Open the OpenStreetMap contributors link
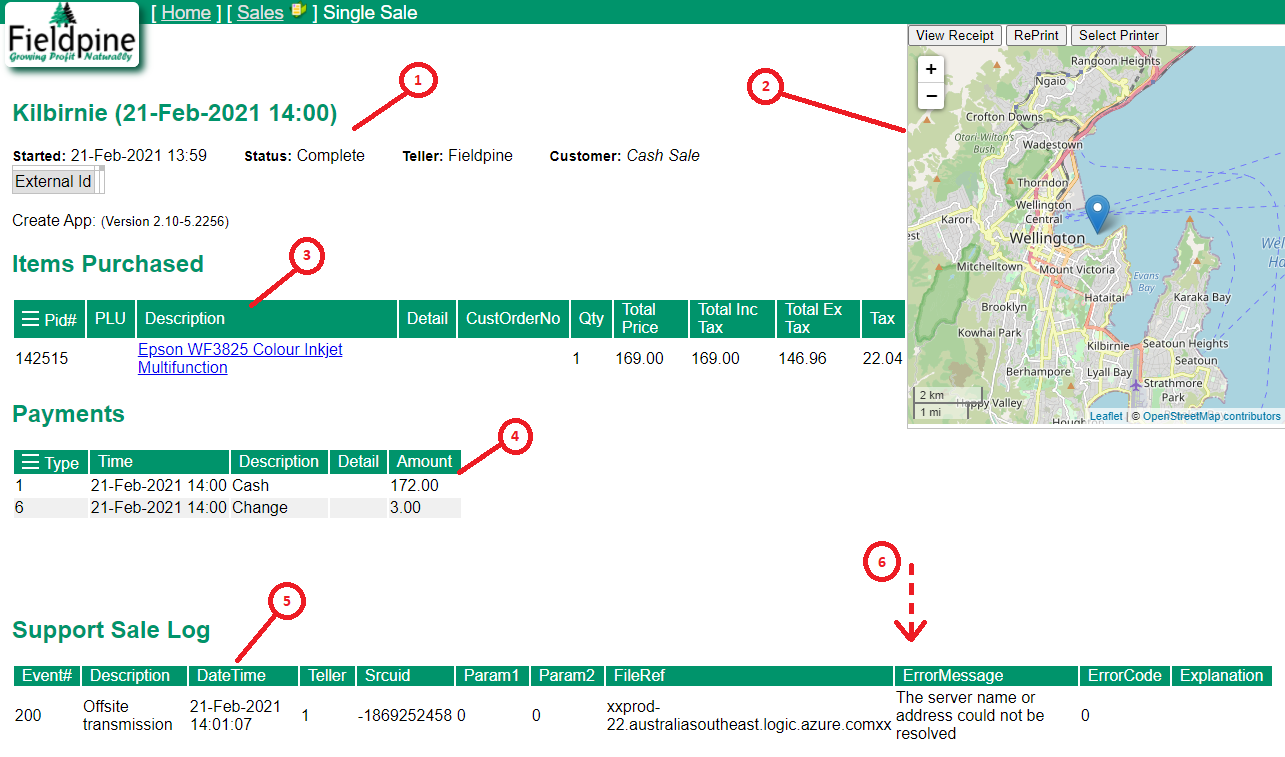 click(x=1211, y=416)
